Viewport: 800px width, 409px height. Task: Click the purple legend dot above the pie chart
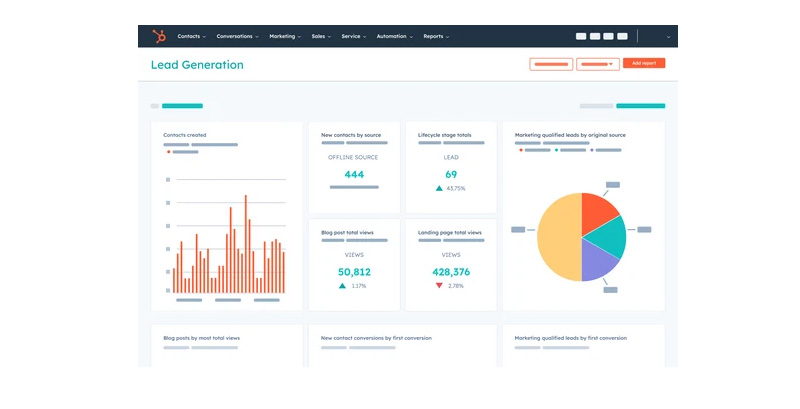click(x=593, y=151)
